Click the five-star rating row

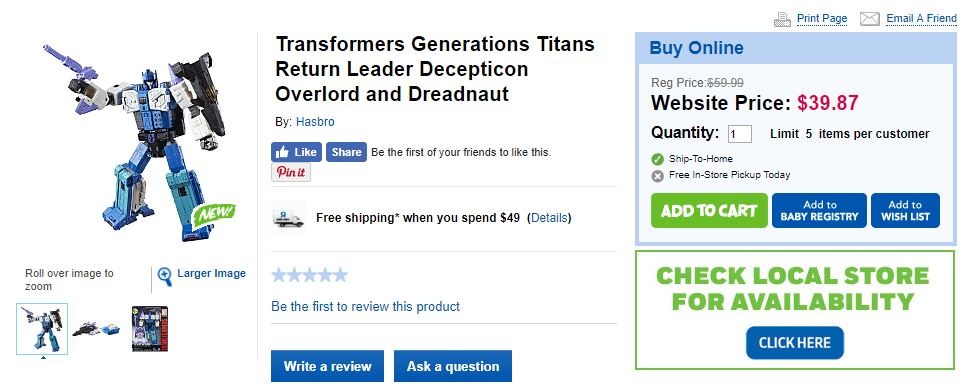click(309, 275)
